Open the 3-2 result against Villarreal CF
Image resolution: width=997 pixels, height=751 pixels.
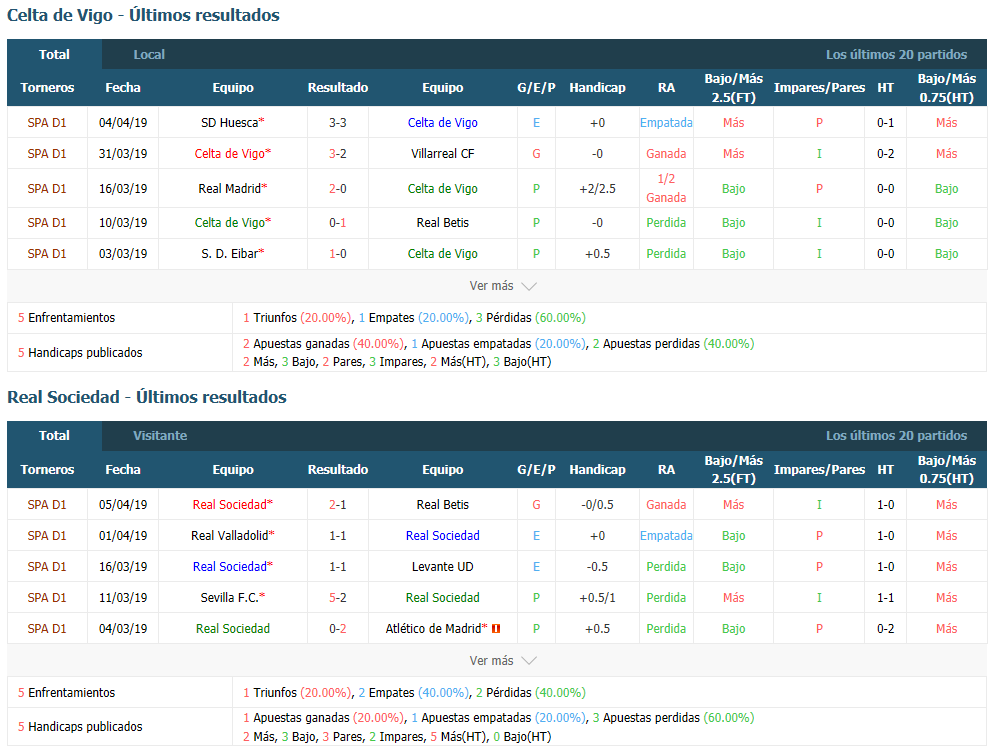[x=338, y=154]
